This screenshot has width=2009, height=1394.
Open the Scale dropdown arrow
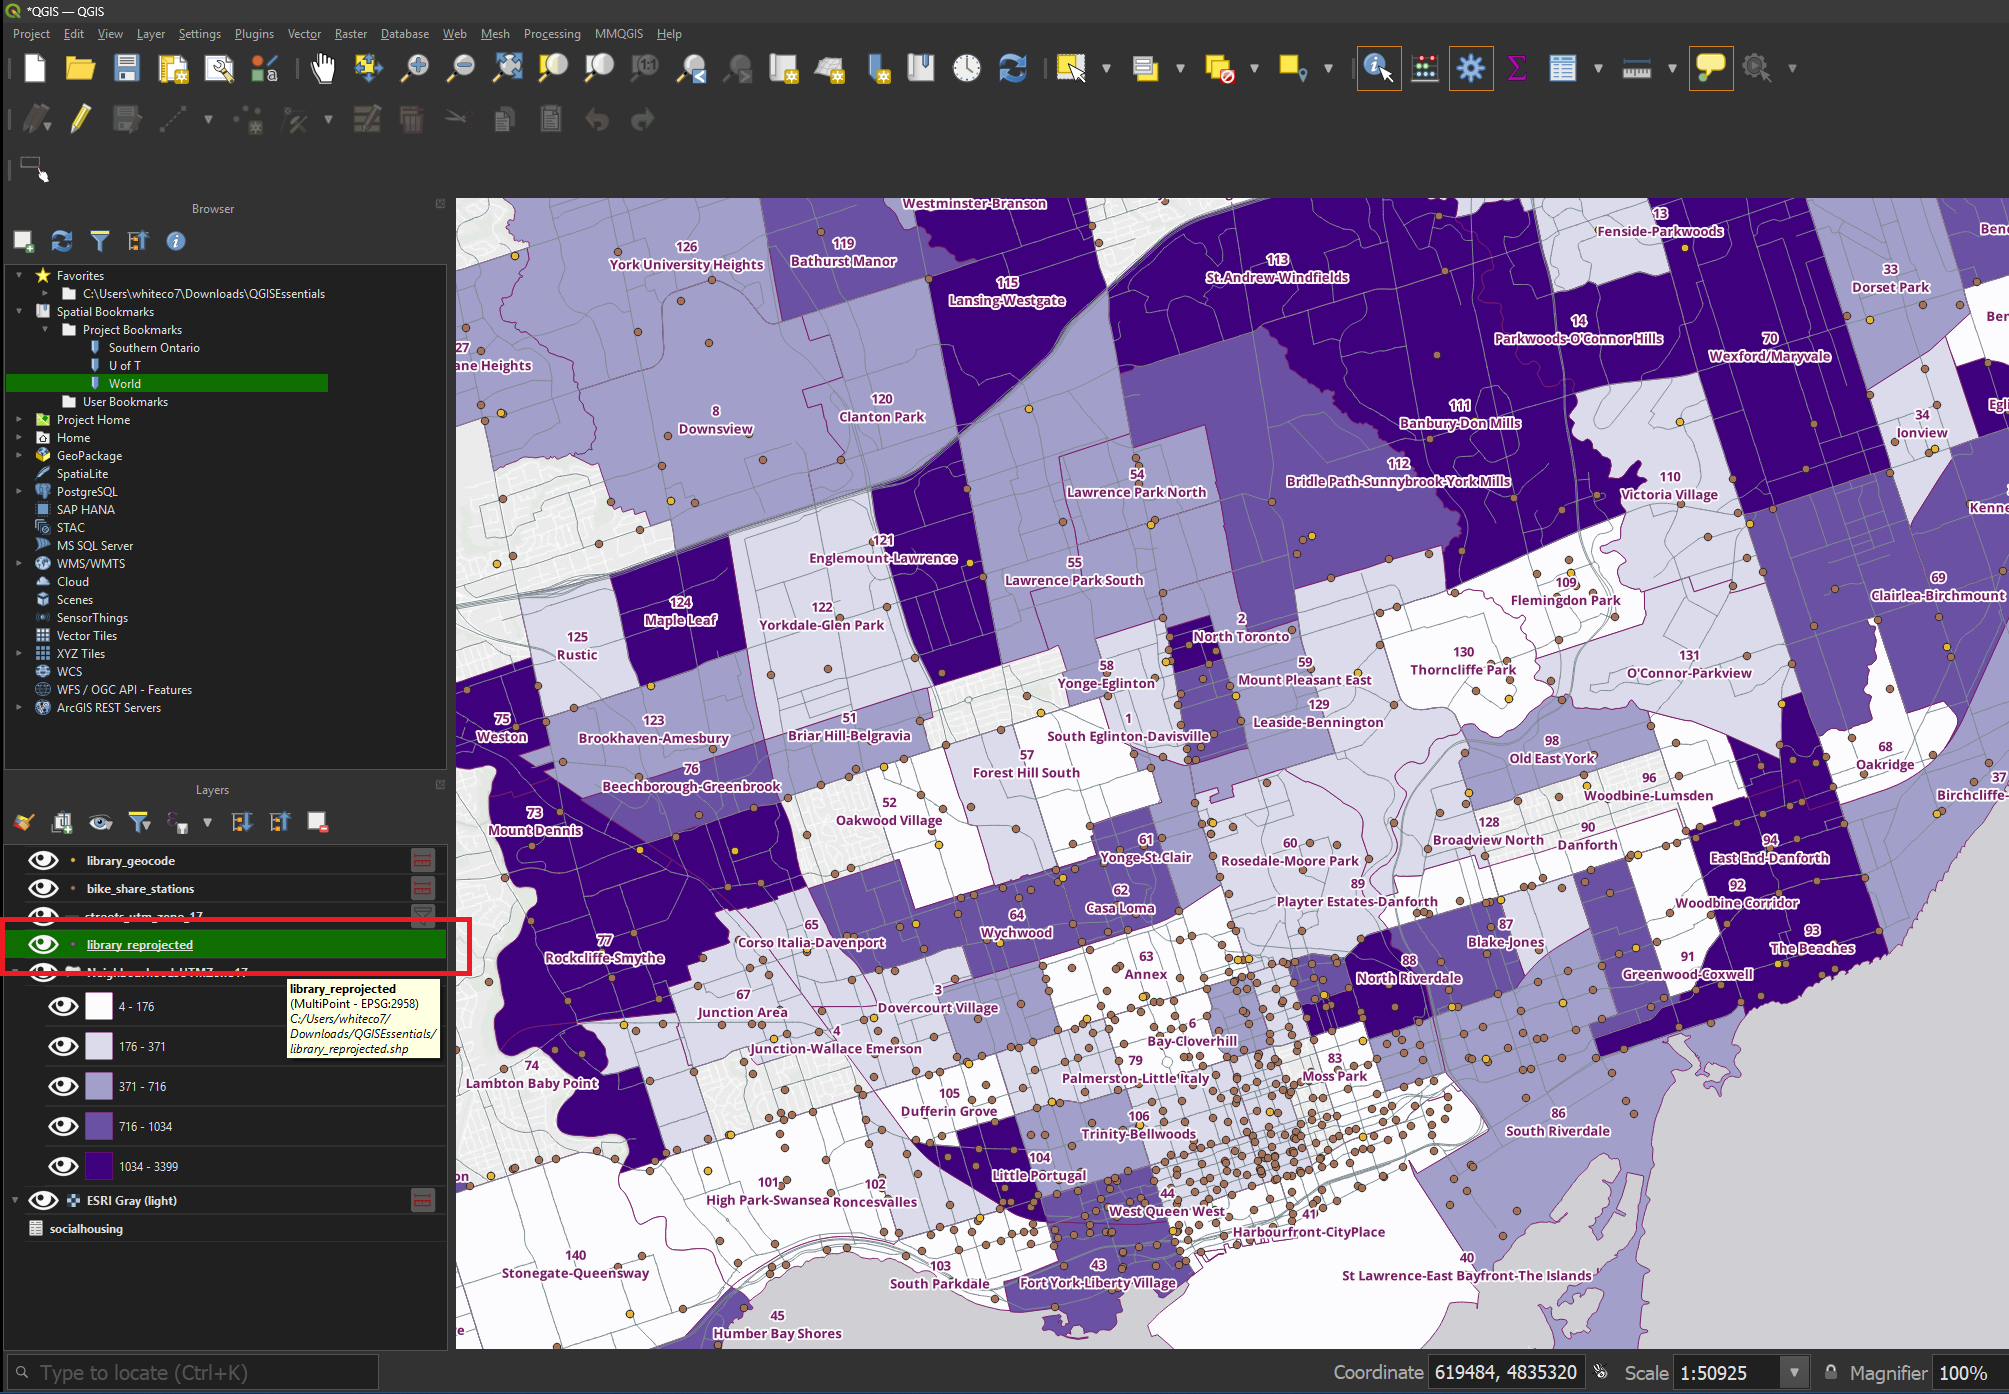point(1794,1372)
